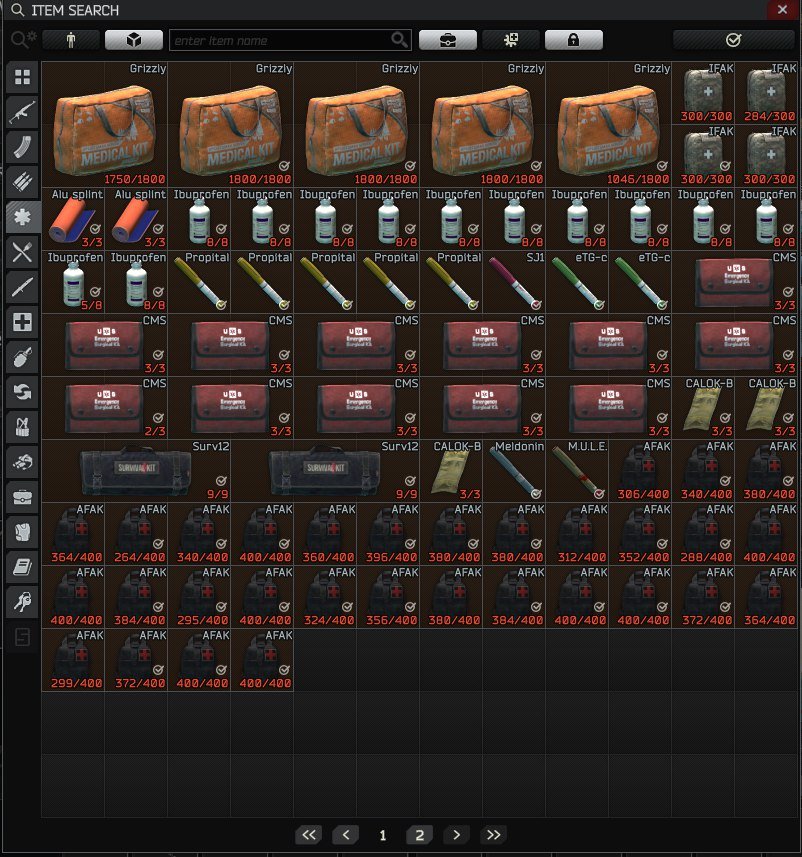Open the containers briefcase category in sidebar
Image resolution: width=802 pixels, height=857 pixels.
[22, 497]
